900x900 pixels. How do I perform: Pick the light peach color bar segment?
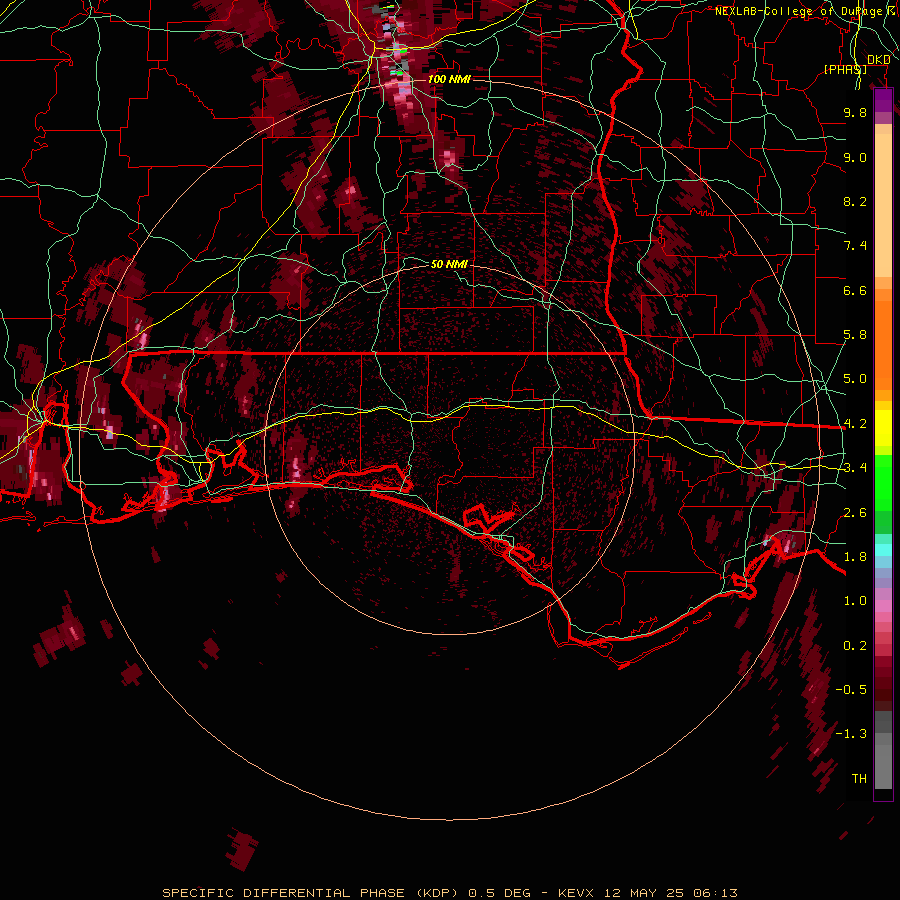(x=883, y=205)
